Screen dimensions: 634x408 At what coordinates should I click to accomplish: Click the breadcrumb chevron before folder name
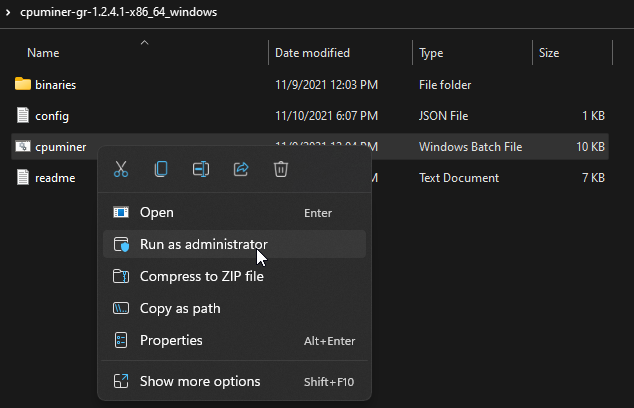point(8,12)
